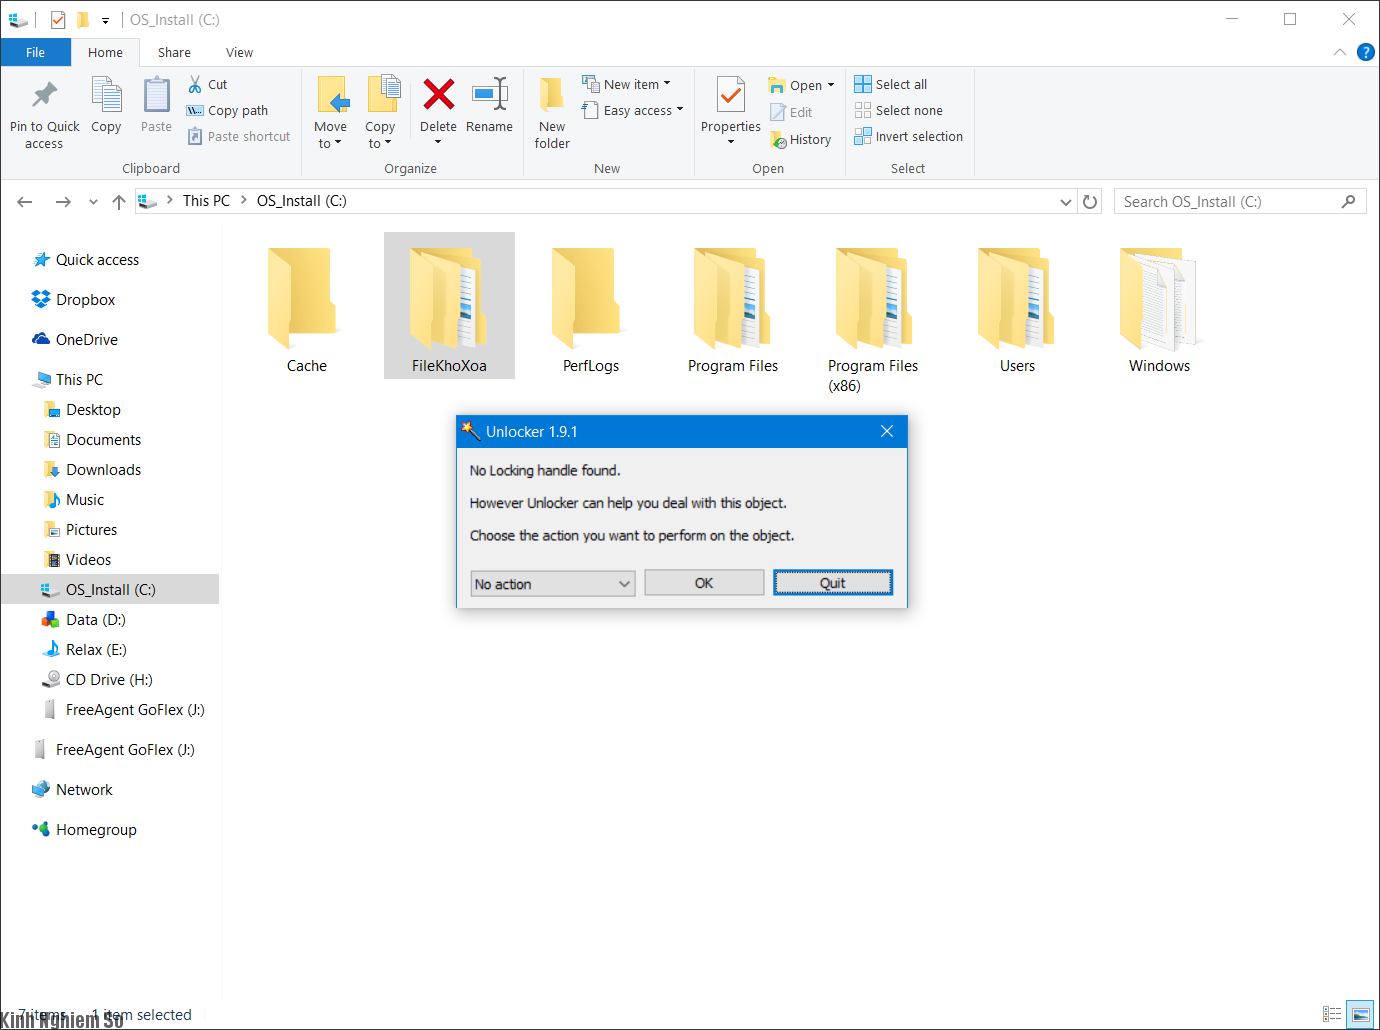
Task: Click the red Delete X icon
Action: (x=438, y=95)
